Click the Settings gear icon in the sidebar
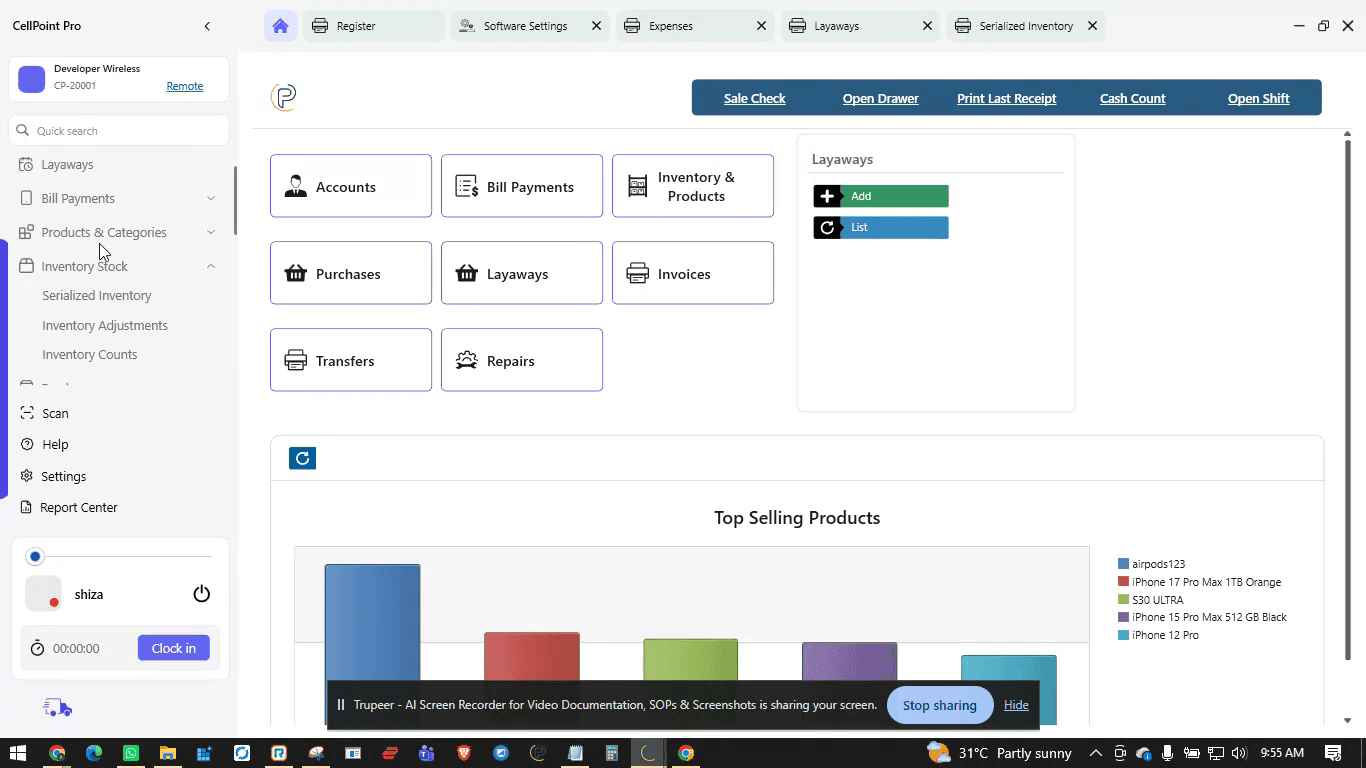The height and width of the screenshot is (768, 1366). [27, 476]
